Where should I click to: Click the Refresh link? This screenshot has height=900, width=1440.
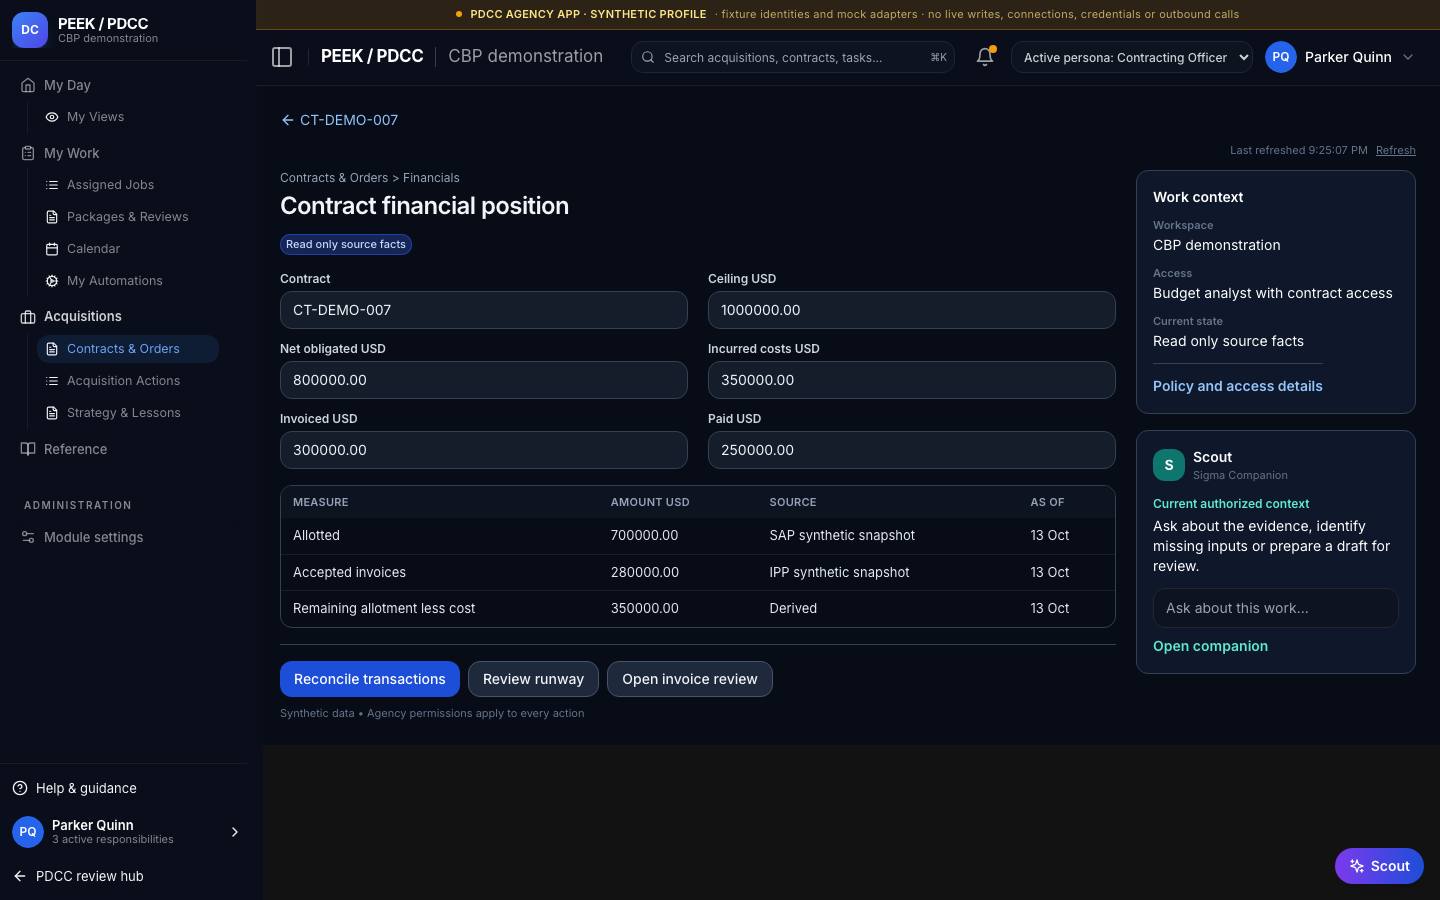click(x=1395, y=150)
